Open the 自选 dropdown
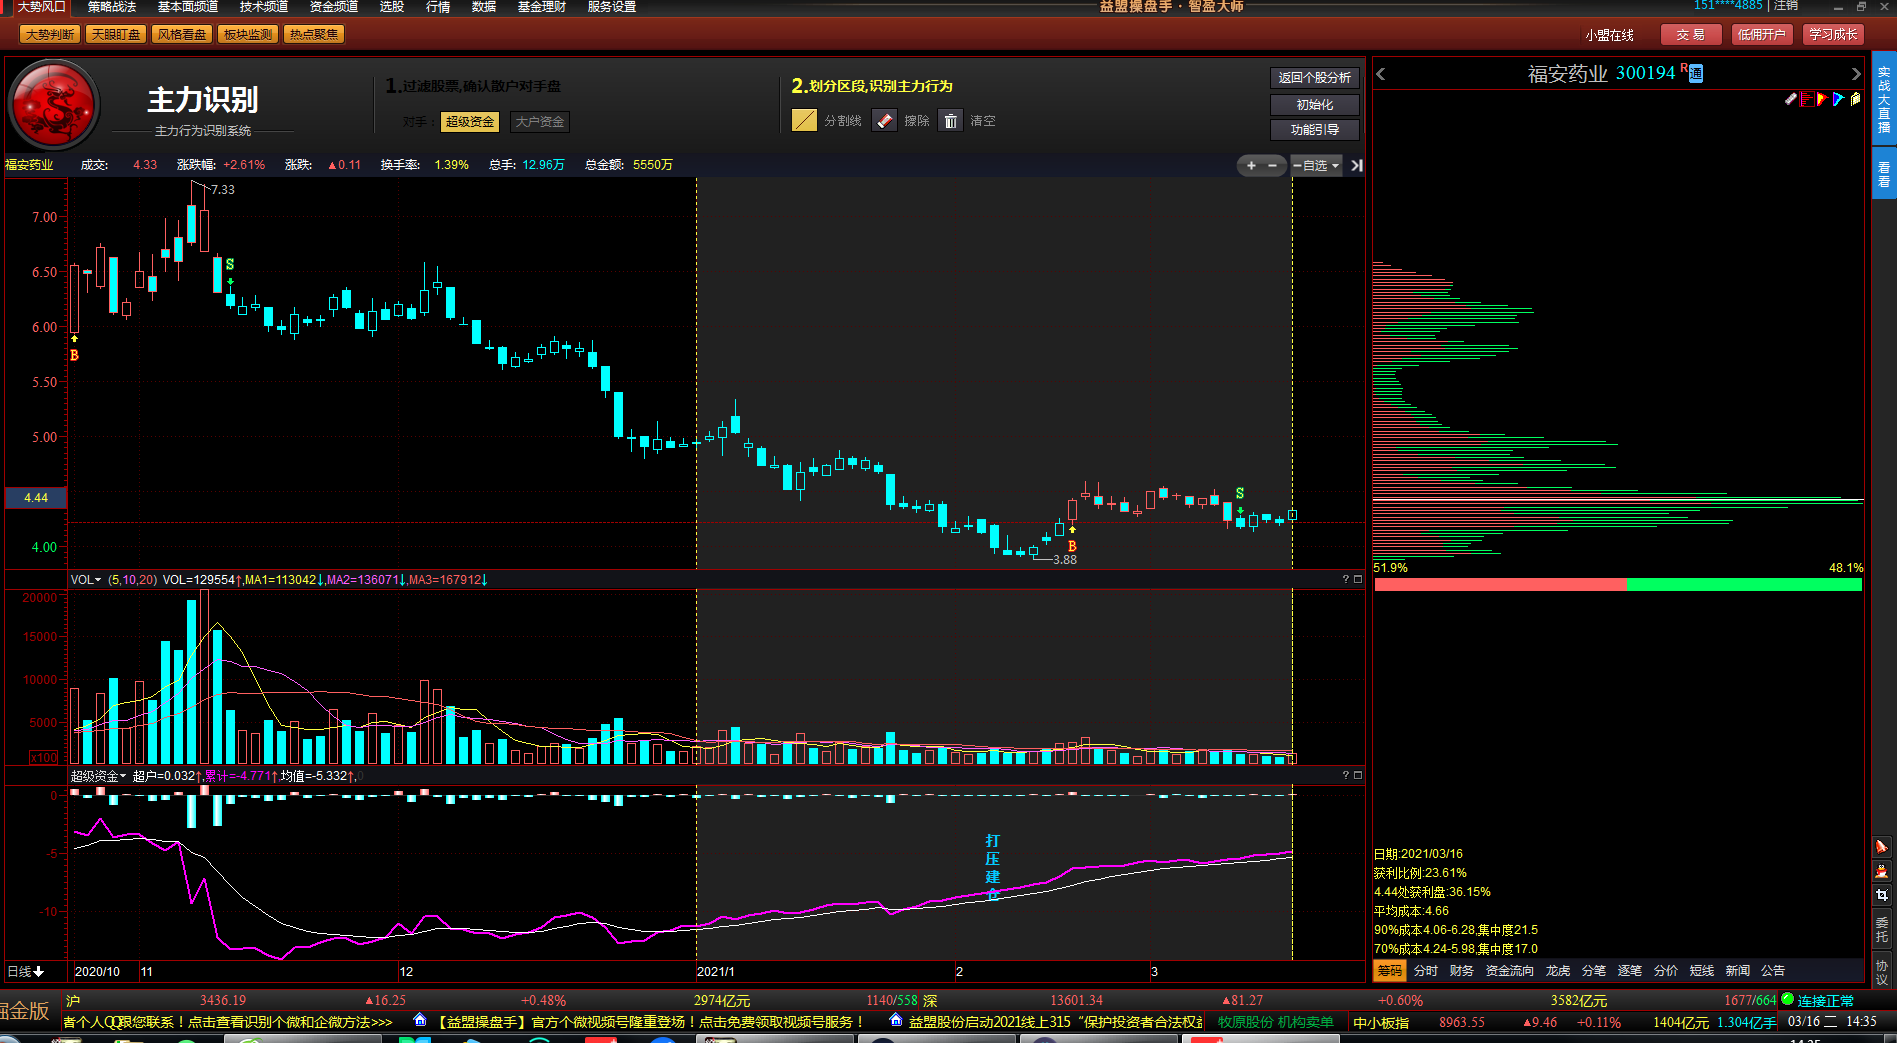The height and width of the screenshot is (1043, 1897). [x=1317, y=166]
